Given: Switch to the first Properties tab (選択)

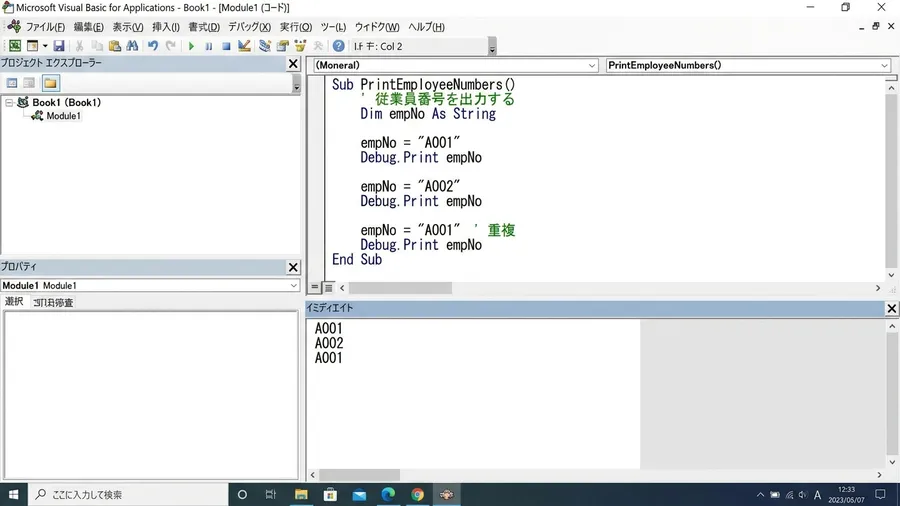Looking at the screenshot, I should pyautogui.click(x=14, y=302).
